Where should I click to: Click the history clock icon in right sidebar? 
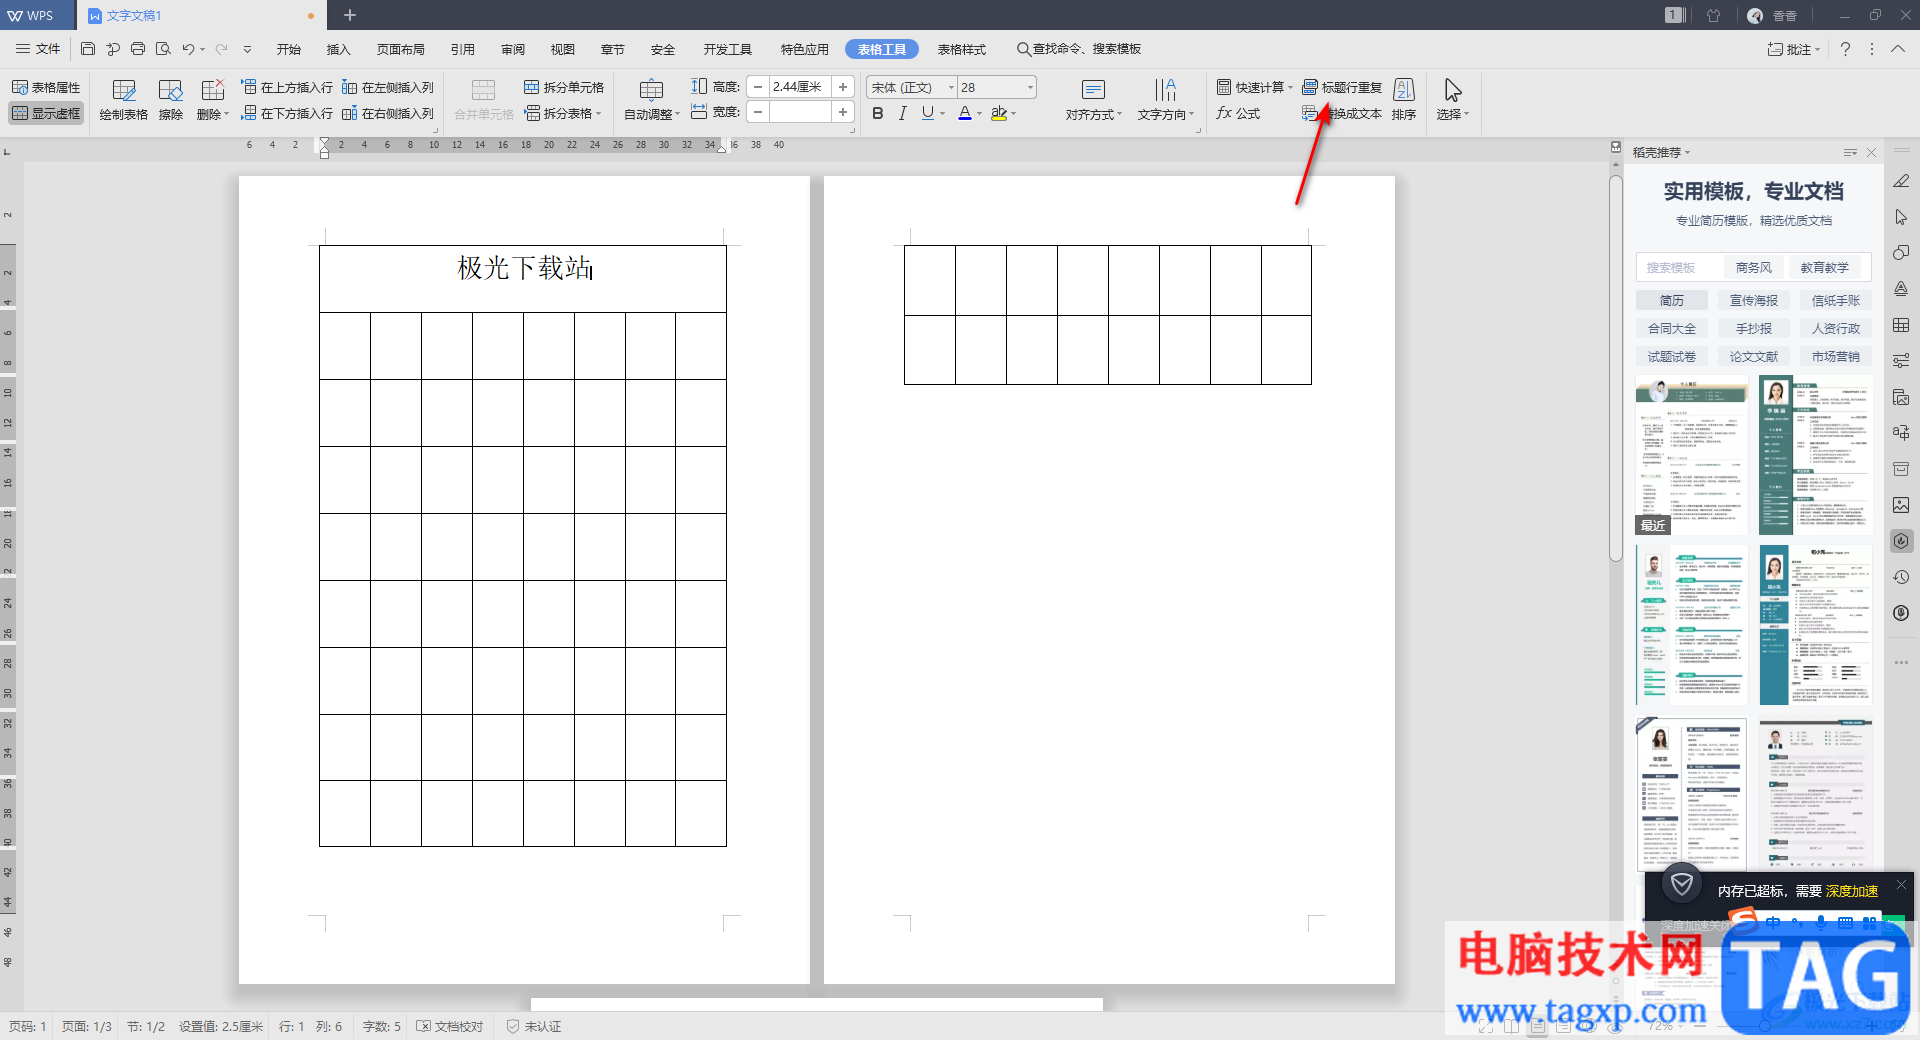[x=1901, y=577]
